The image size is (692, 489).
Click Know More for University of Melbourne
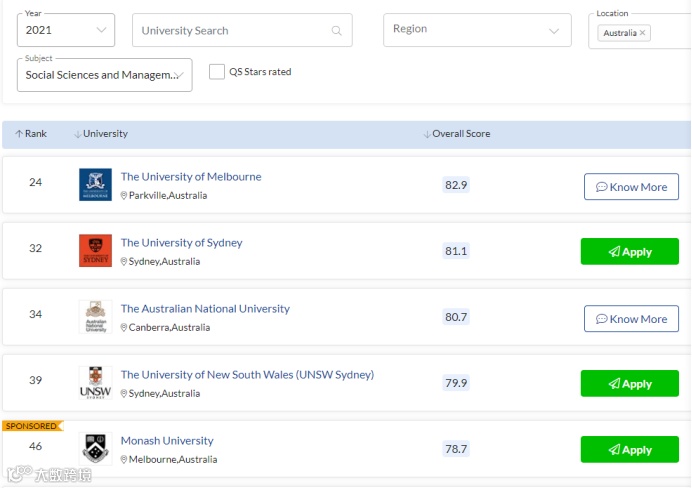click(631, 187)
